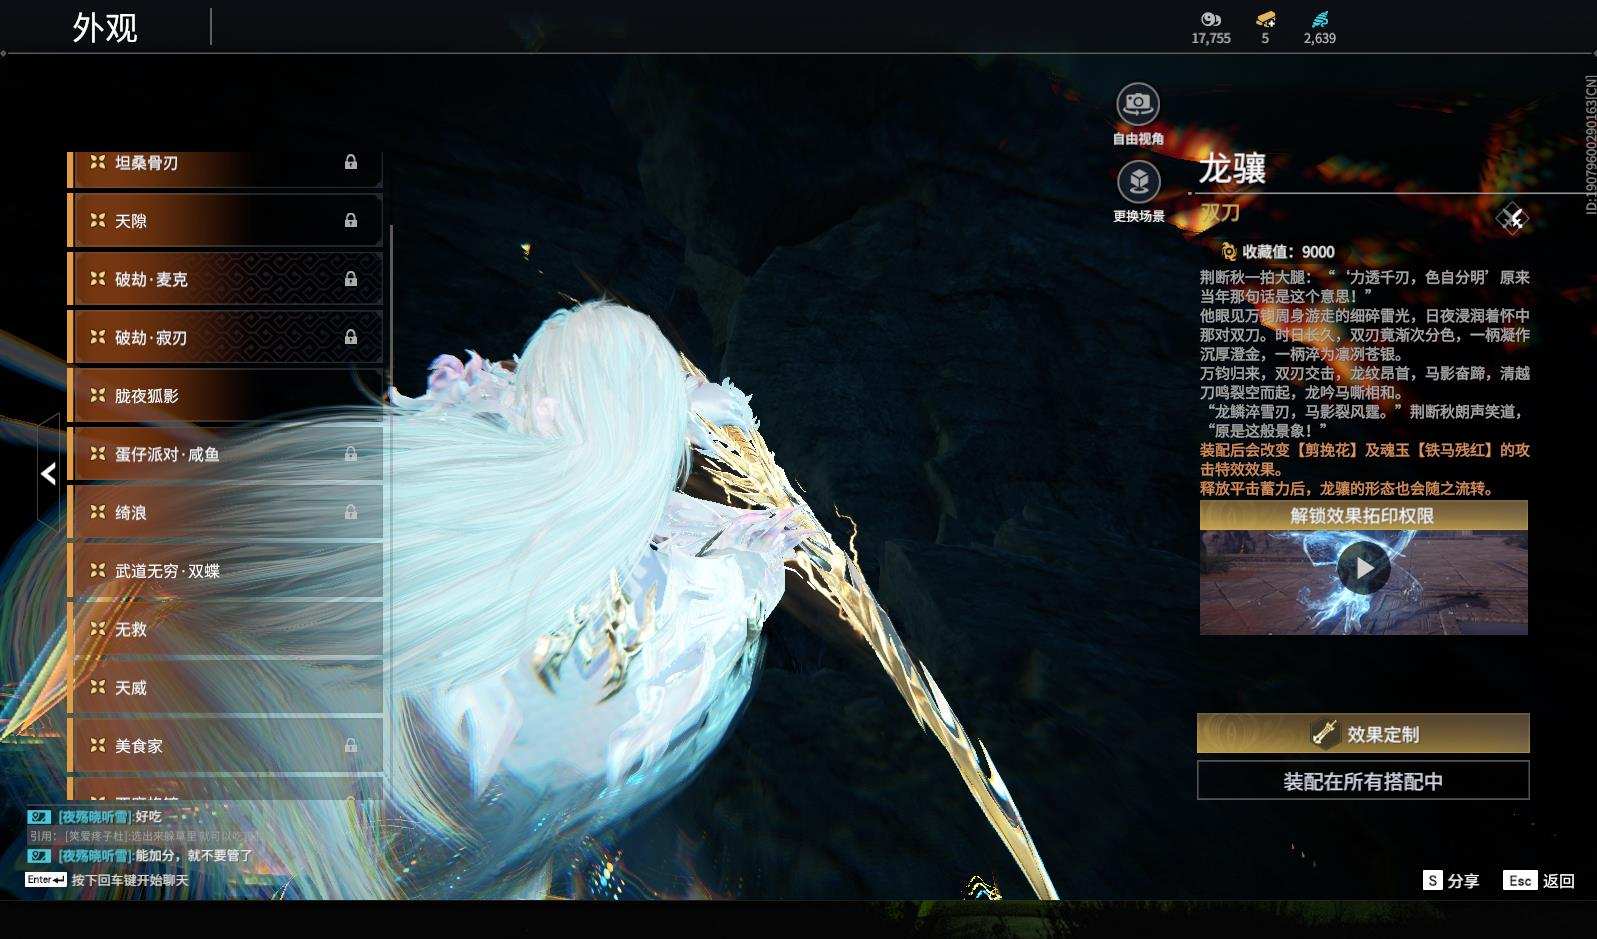Select the 绮浪 skin

[x=226, y=512]
